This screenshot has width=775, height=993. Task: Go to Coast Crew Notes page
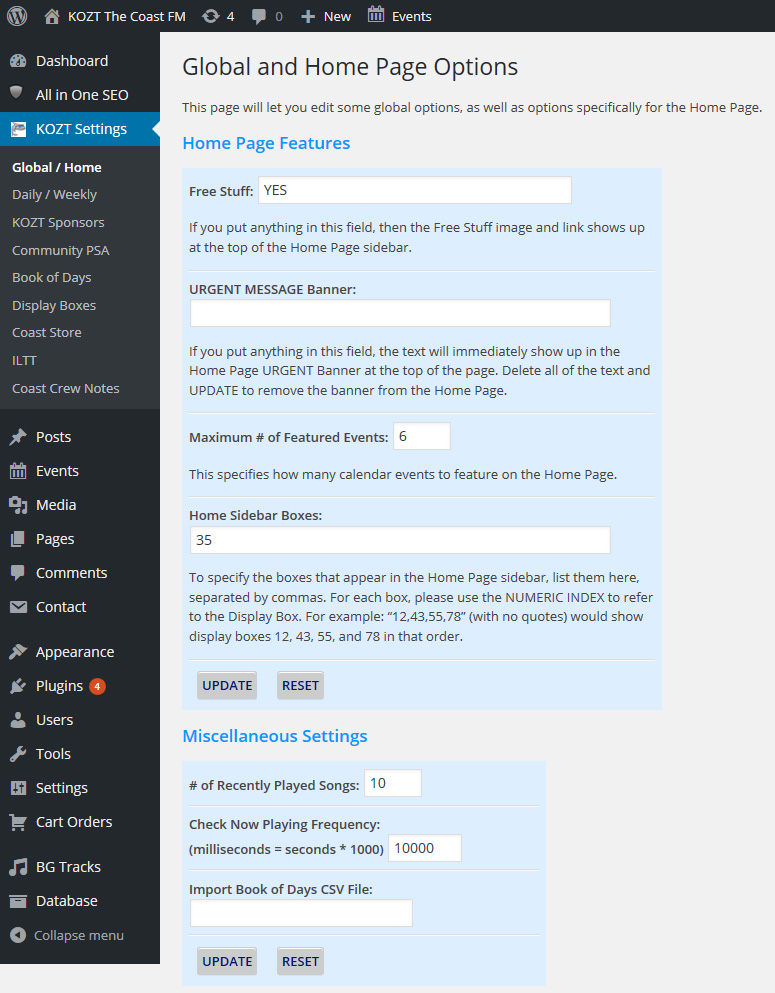pos(65,388)
